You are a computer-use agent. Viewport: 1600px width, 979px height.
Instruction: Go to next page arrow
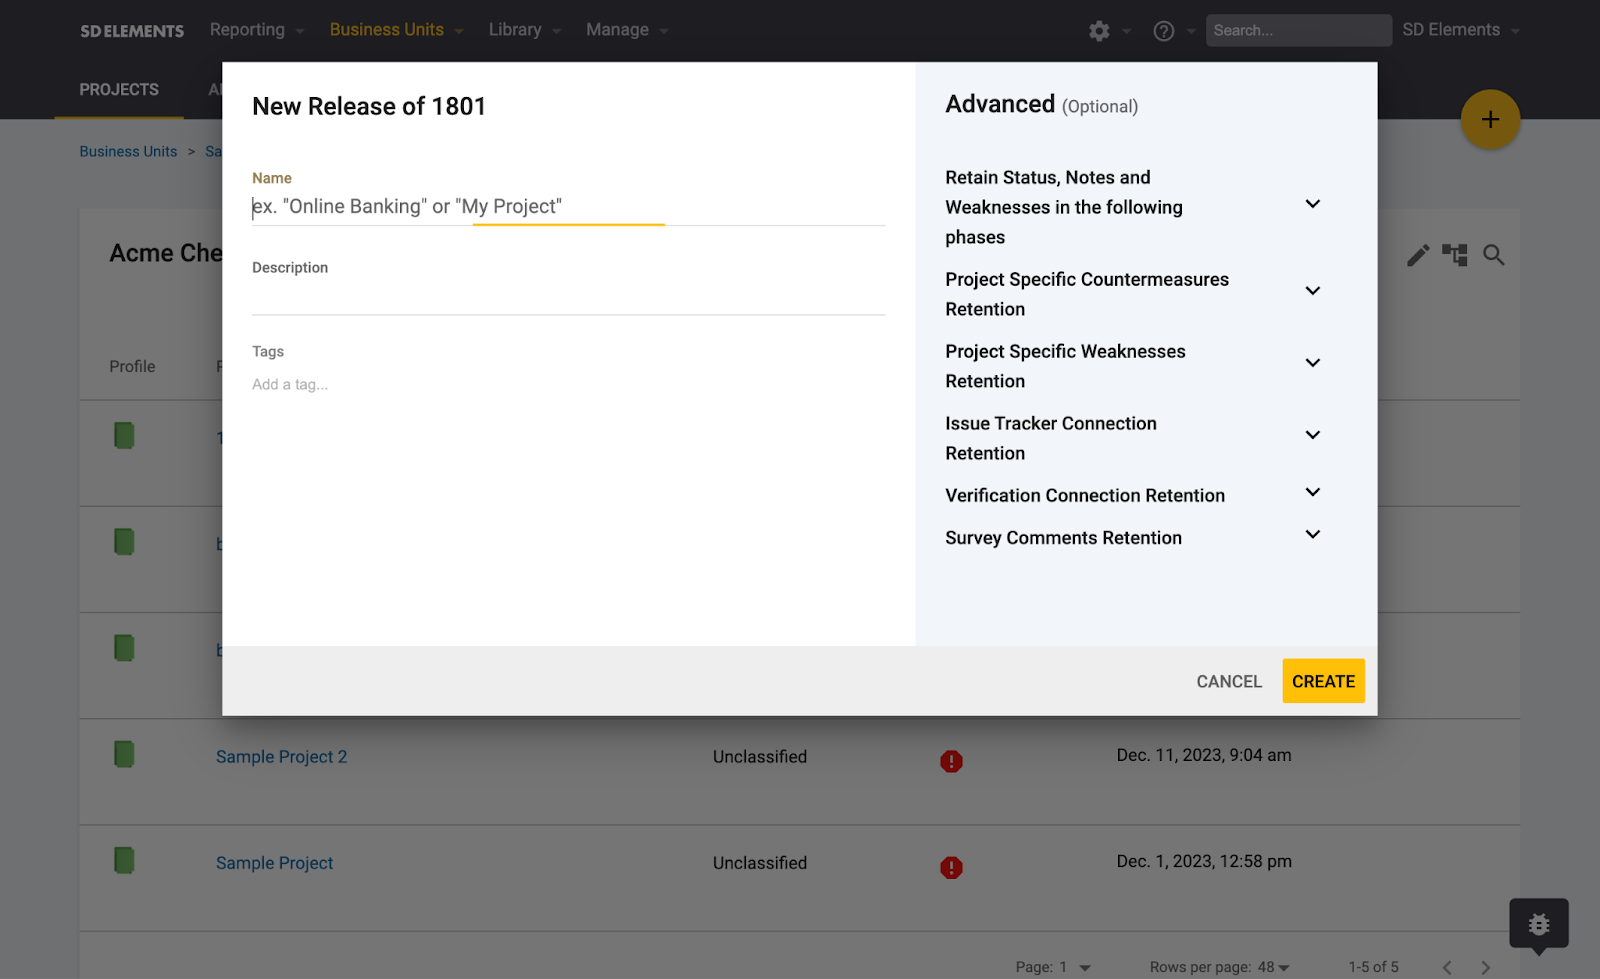[1486, 967]
